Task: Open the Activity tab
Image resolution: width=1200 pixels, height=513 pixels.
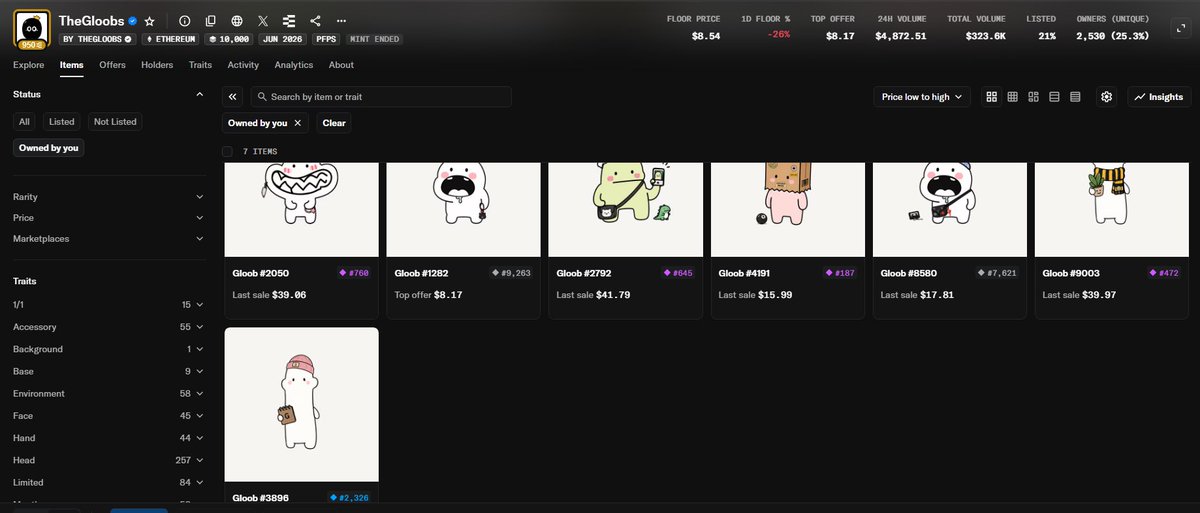Action: click(243, 65)
